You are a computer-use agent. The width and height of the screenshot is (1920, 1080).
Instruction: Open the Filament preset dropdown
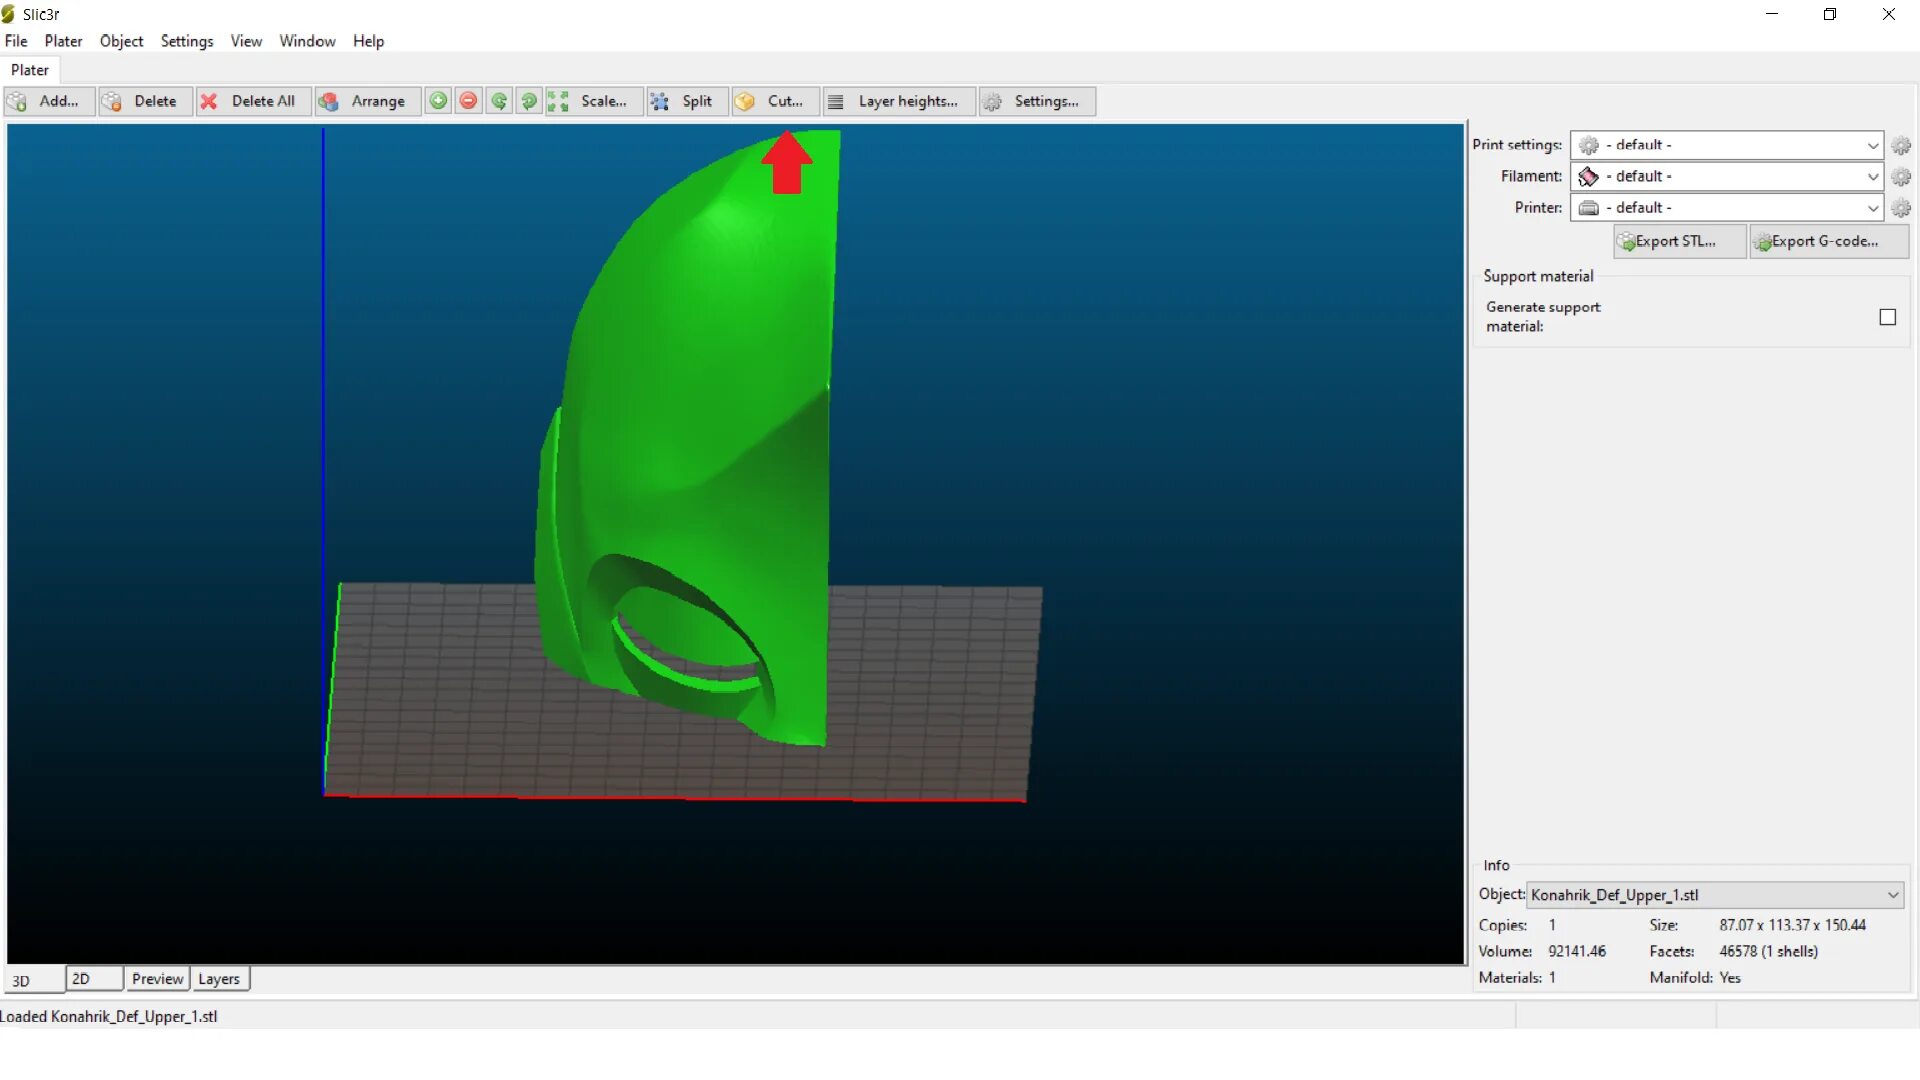1727,176
